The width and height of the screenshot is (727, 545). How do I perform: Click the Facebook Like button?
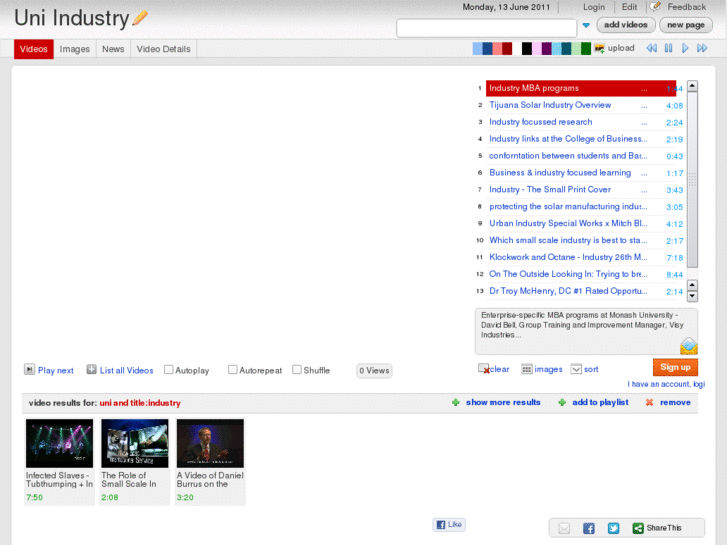[449, 525]
